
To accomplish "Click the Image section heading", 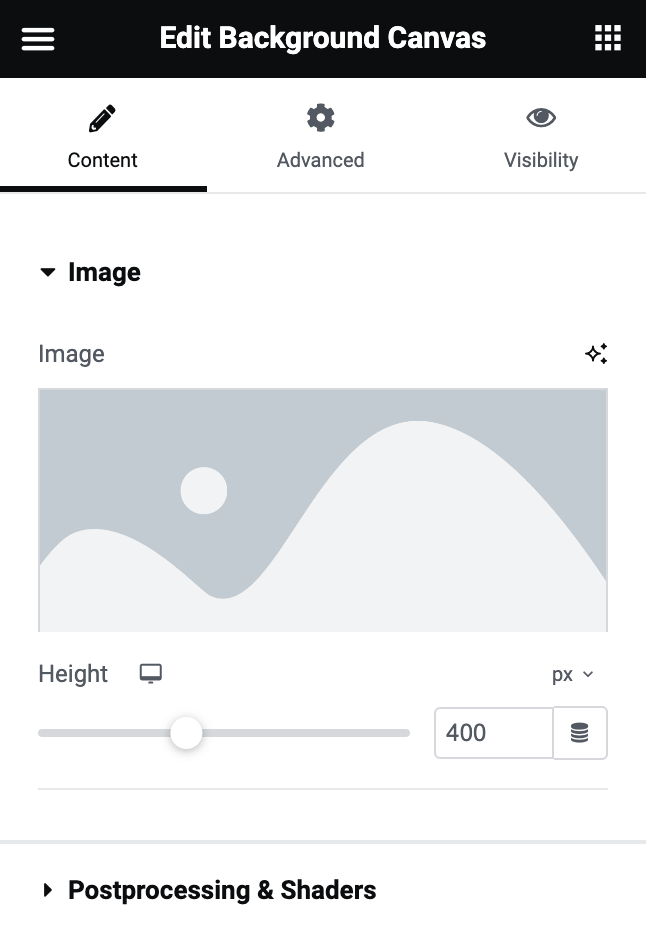I will 104,273.
